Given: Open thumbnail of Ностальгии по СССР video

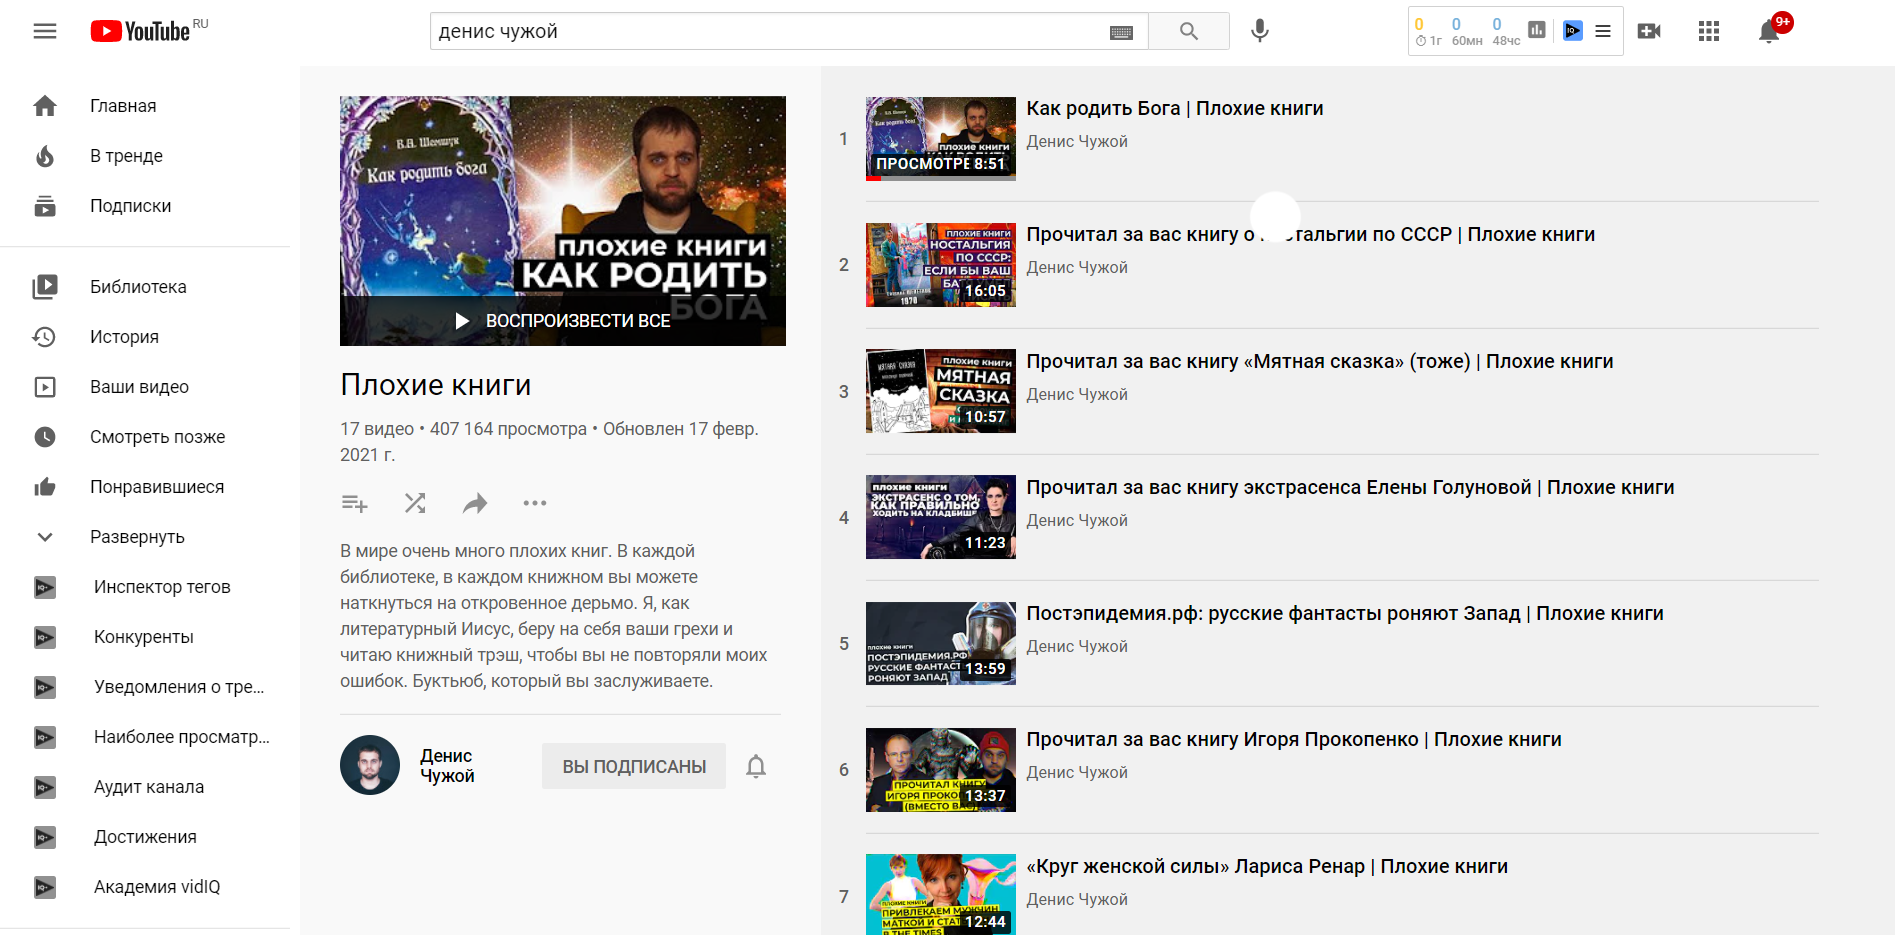Looking at the screenshot, I should click(x=941, y=265).
